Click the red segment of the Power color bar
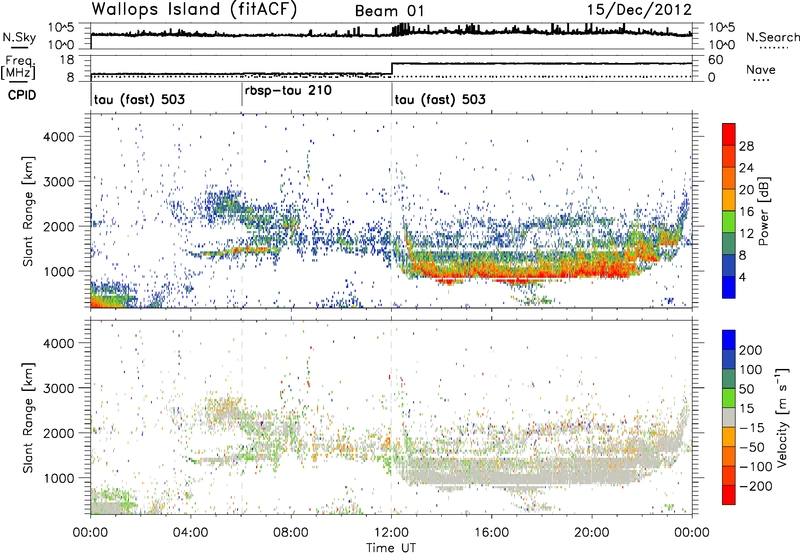Image resolution: width=800 pixels, height=554 pixels. [729, 134]
